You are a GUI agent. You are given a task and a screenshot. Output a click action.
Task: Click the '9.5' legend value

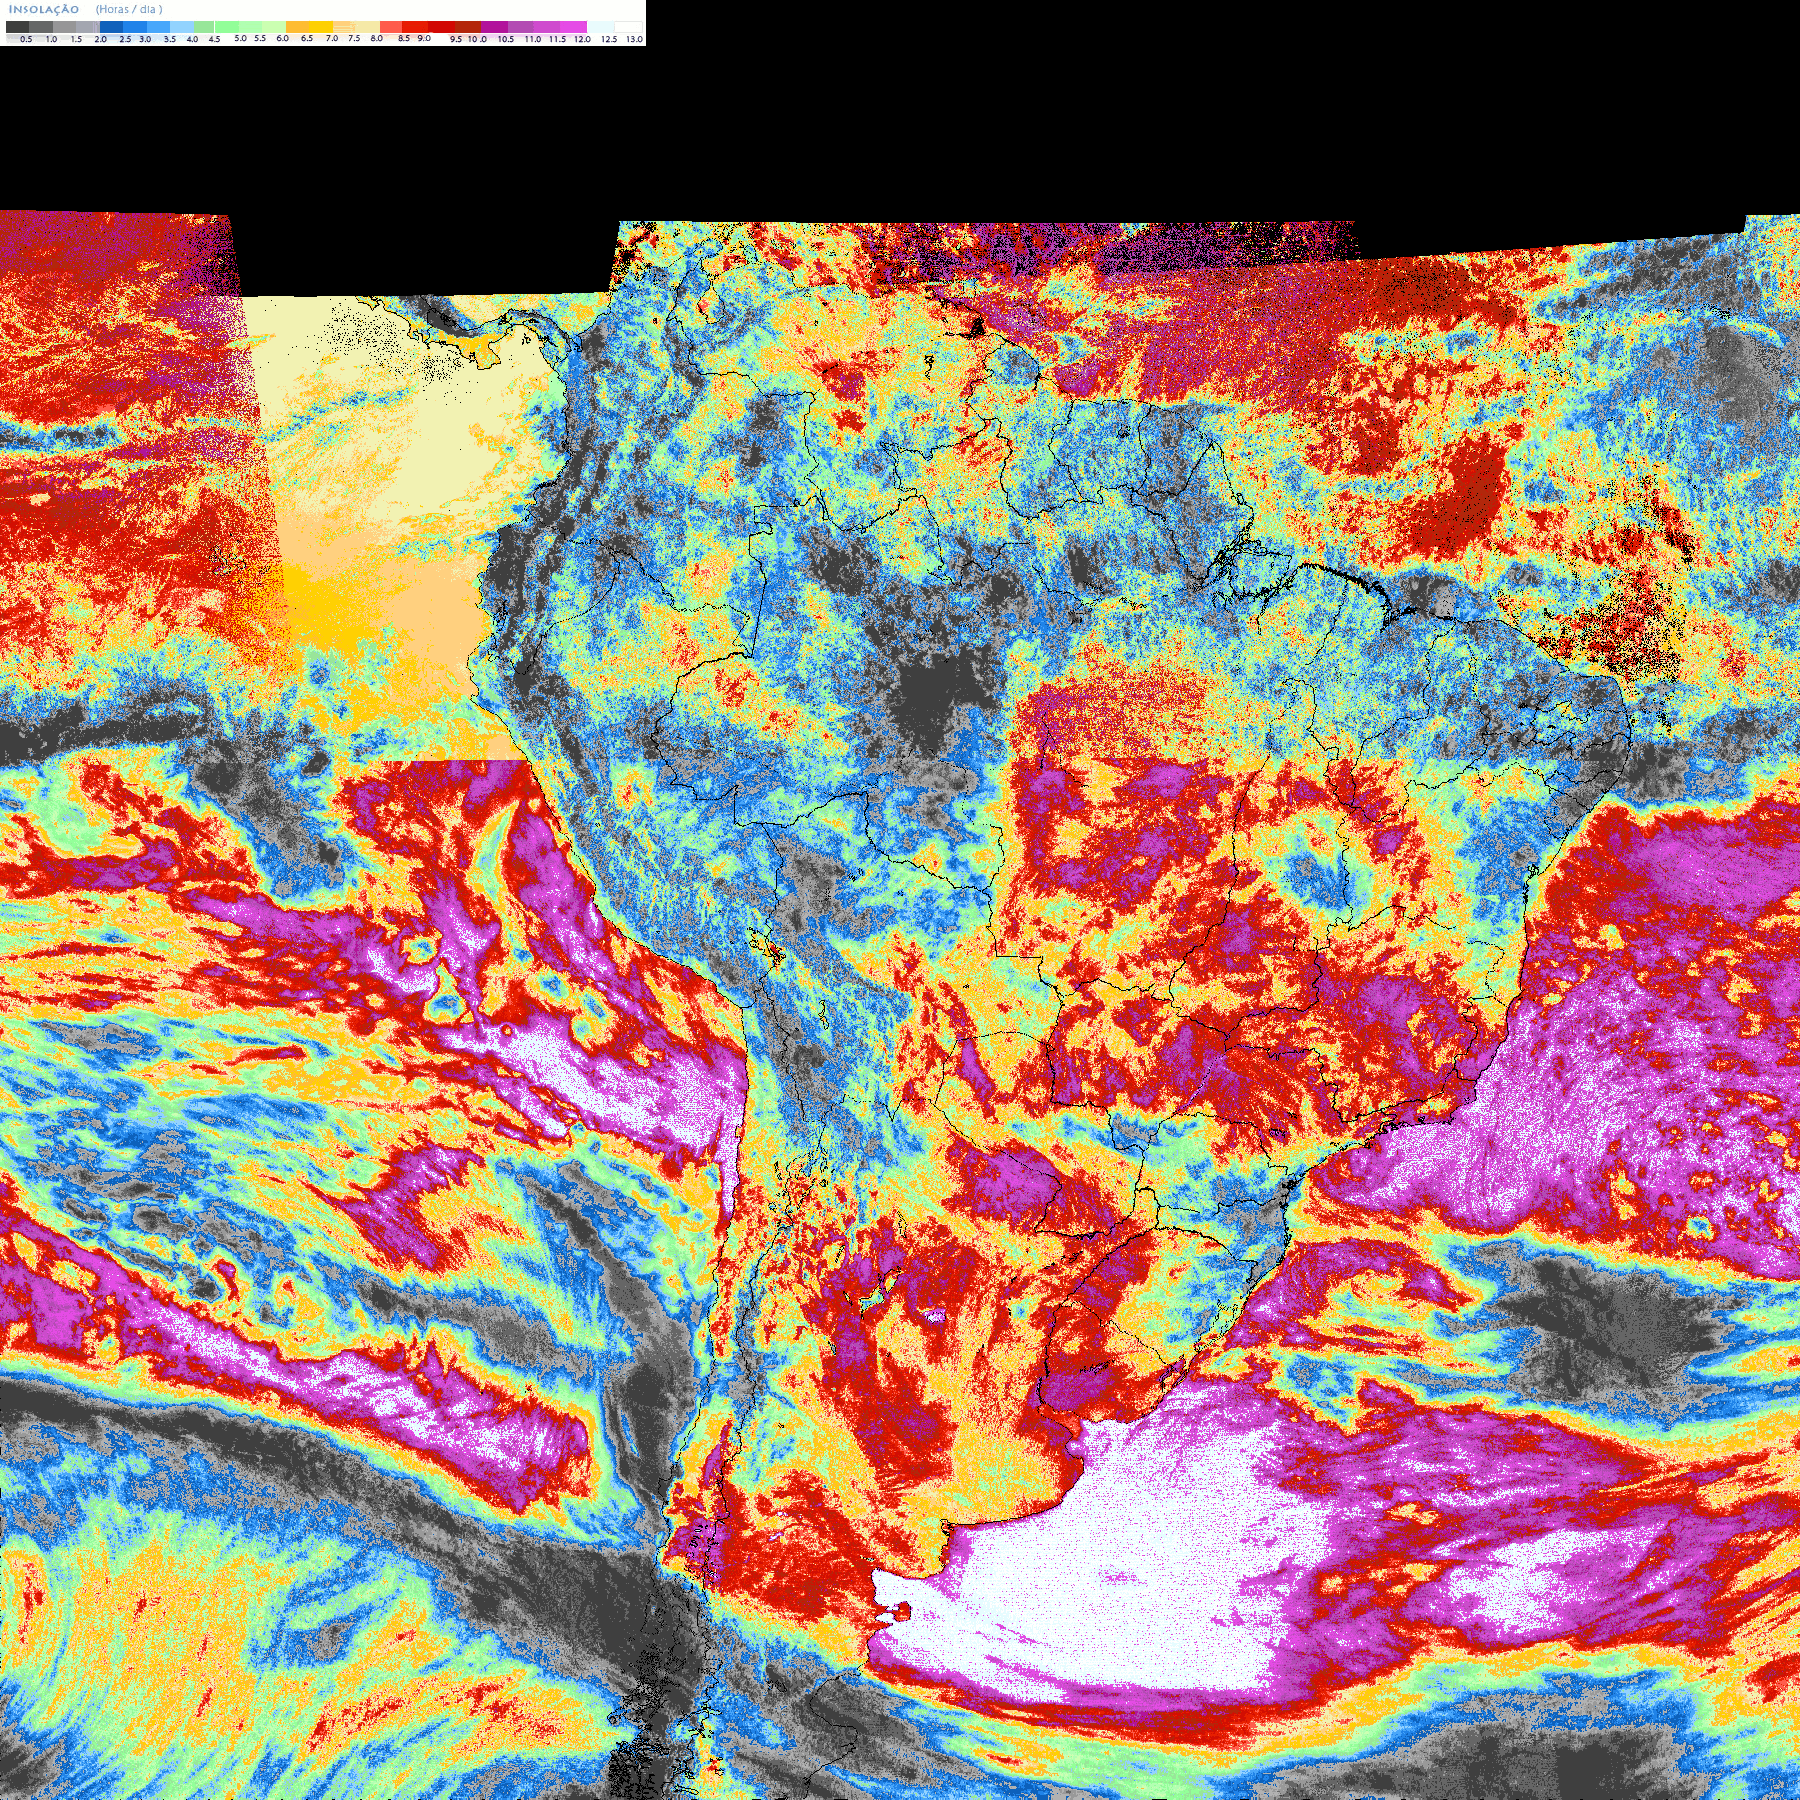click(456, 39)
